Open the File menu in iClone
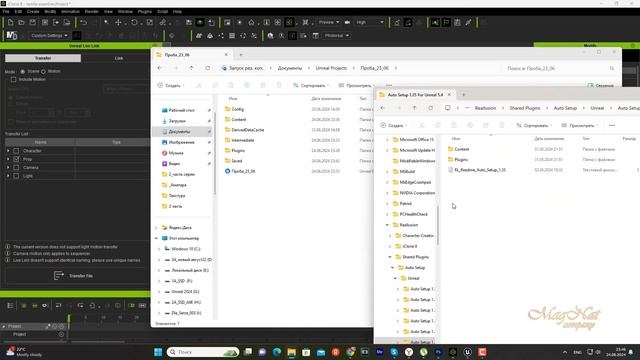Viewport: 640px width, 360px height. [x=6, y=11]
